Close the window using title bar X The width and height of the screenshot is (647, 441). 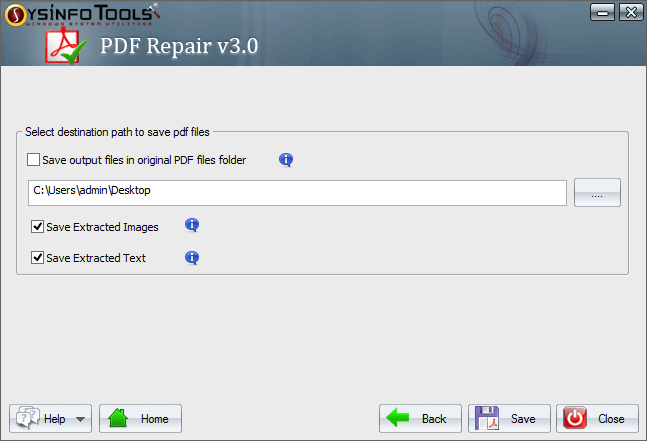pyautogui.click(x=629, y=12)
